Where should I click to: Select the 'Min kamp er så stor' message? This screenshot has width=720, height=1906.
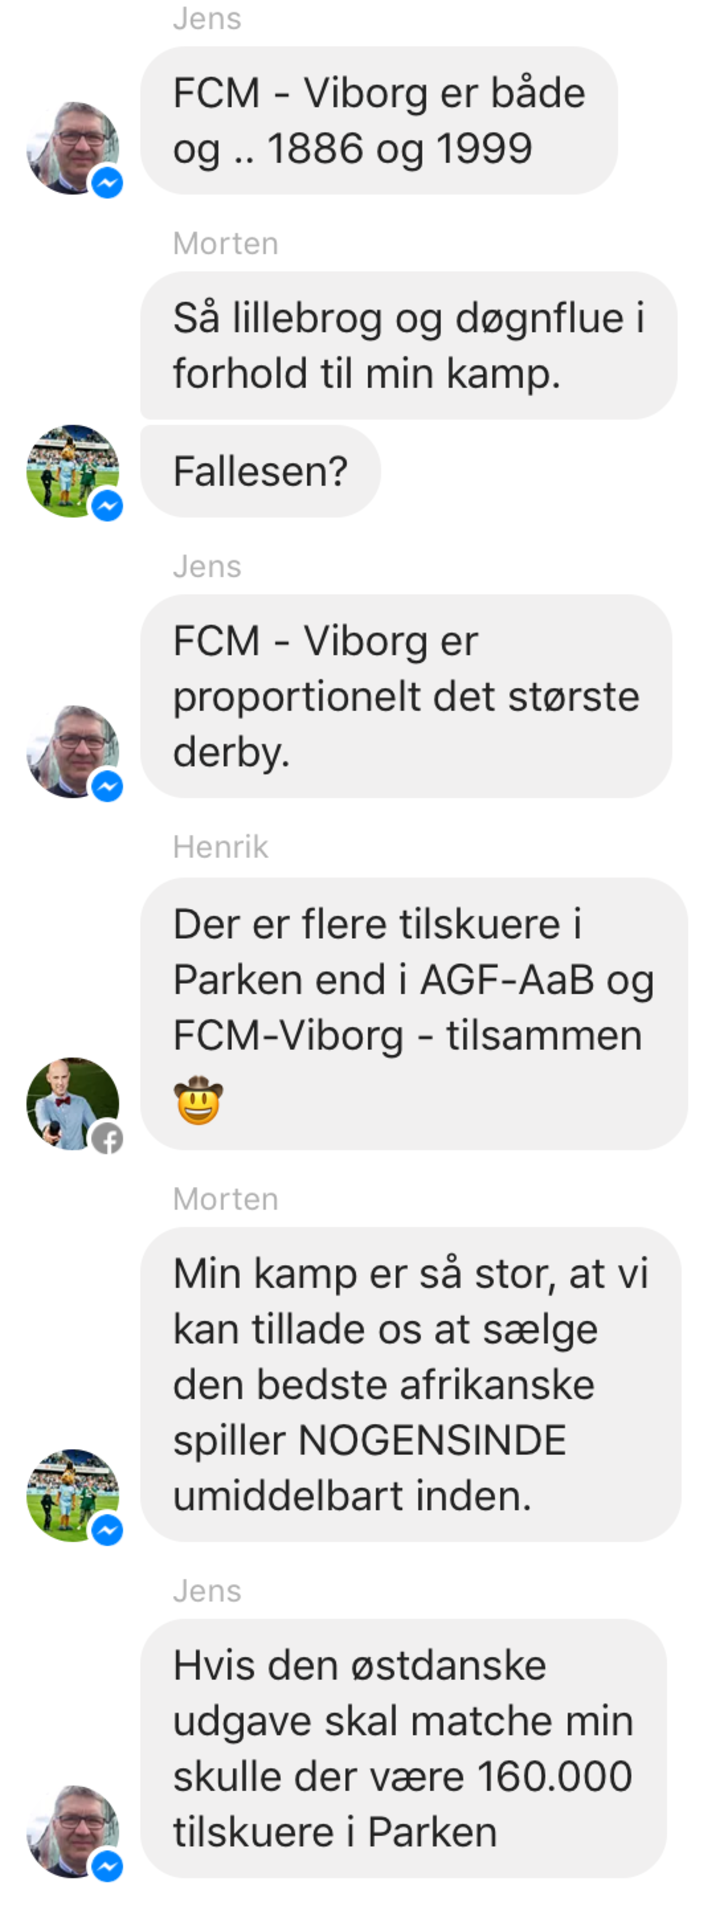pyautogui.click(x=410, y=1384)
